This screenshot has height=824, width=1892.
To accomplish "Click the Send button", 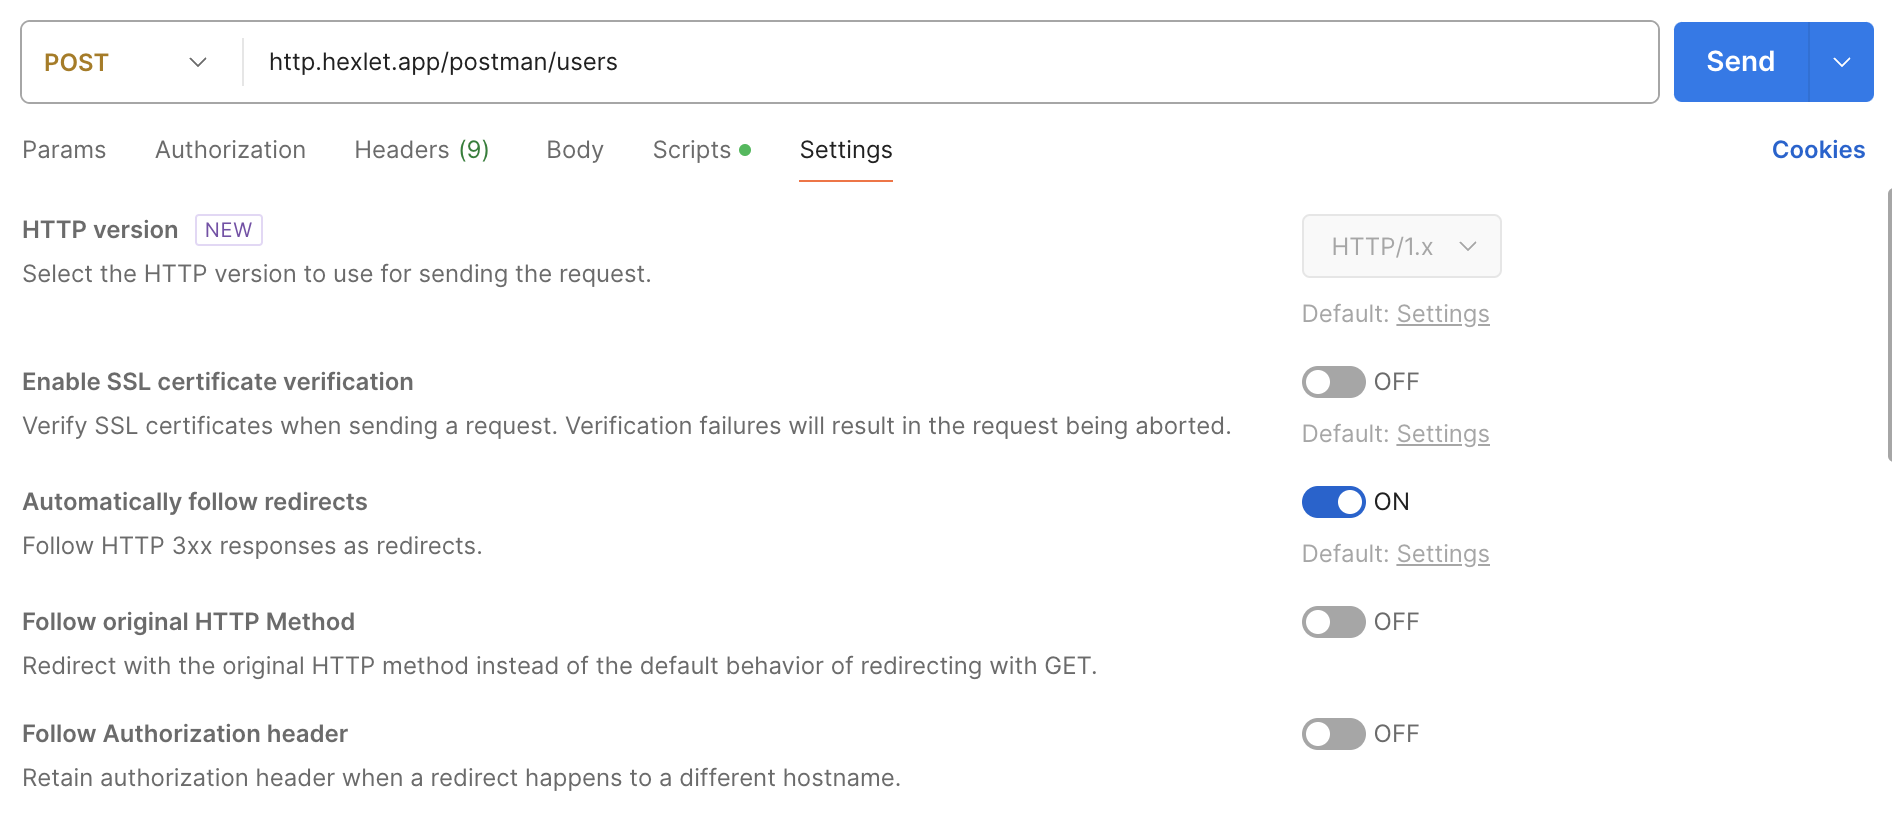I will [x=1740, y=62].
